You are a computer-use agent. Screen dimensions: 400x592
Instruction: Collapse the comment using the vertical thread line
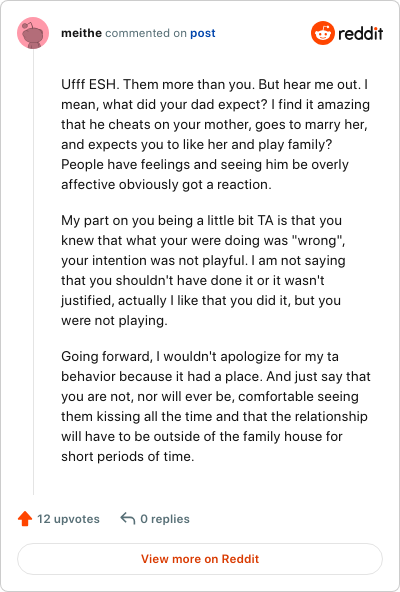click(x=33, y=272)
